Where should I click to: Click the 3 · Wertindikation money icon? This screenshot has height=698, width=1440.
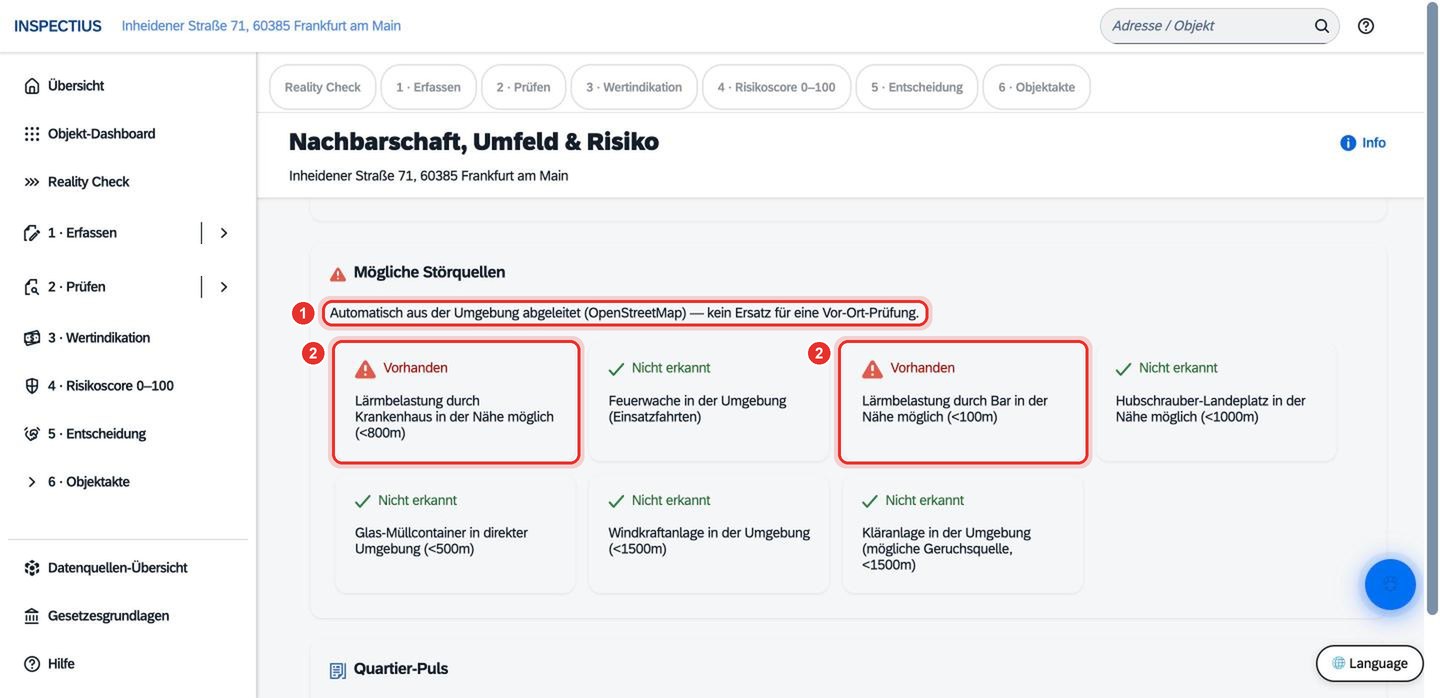tap(32, 338)
